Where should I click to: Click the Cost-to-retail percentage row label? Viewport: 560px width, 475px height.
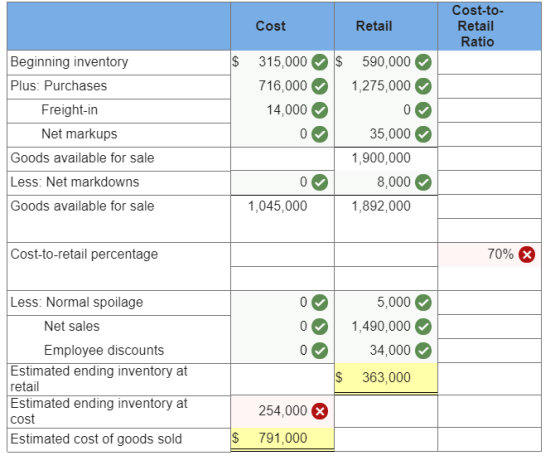[84, 255]
